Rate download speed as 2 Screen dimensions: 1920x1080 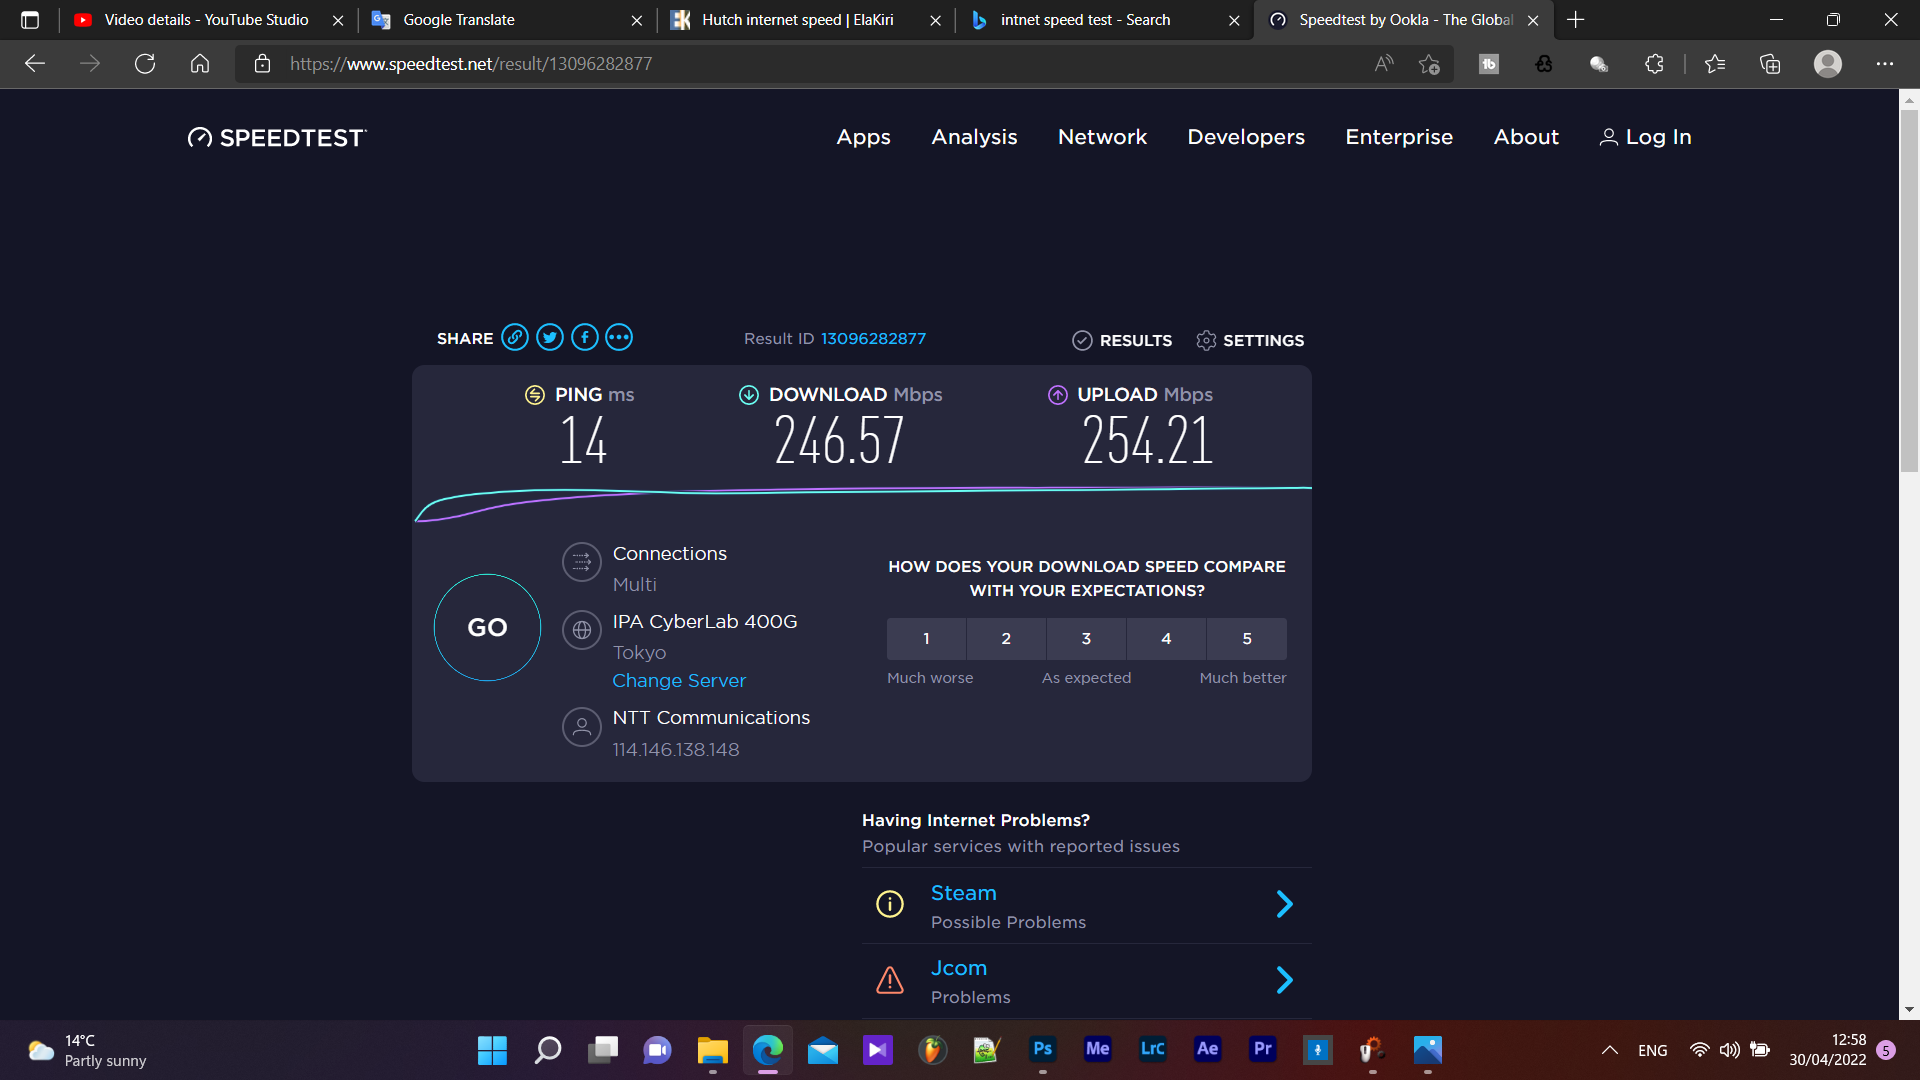pos(1006,639)
